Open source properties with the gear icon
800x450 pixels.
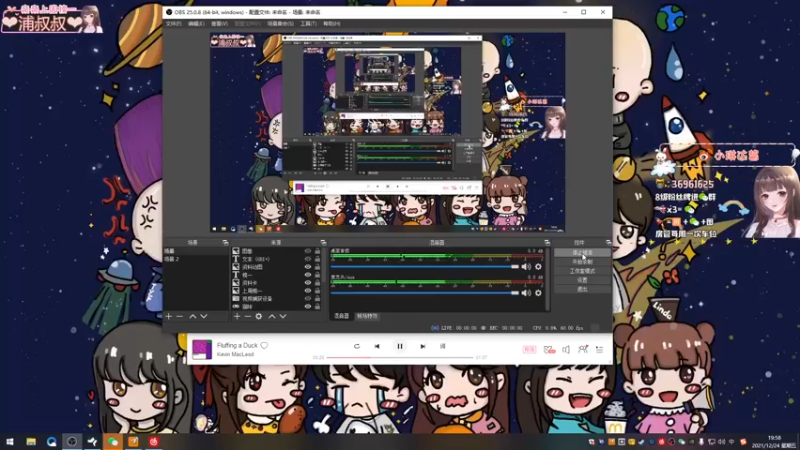[x=259, y=316]
